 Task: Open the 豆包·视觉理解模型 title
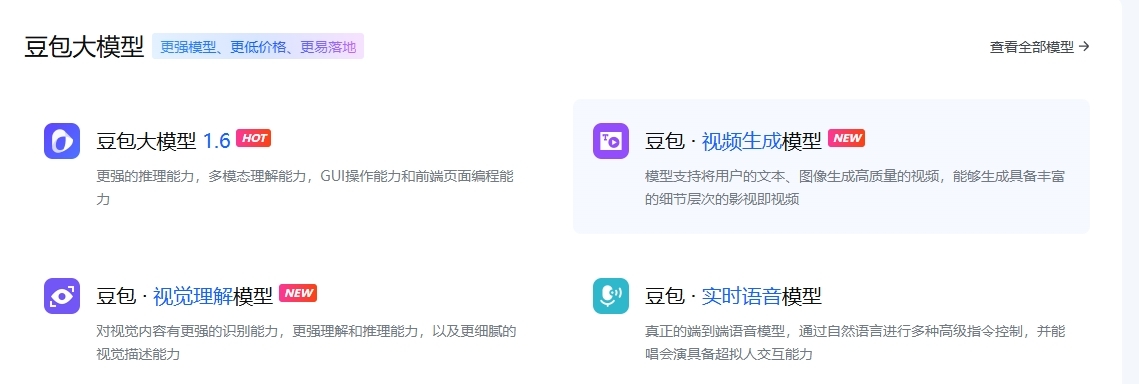click(185, 295)
